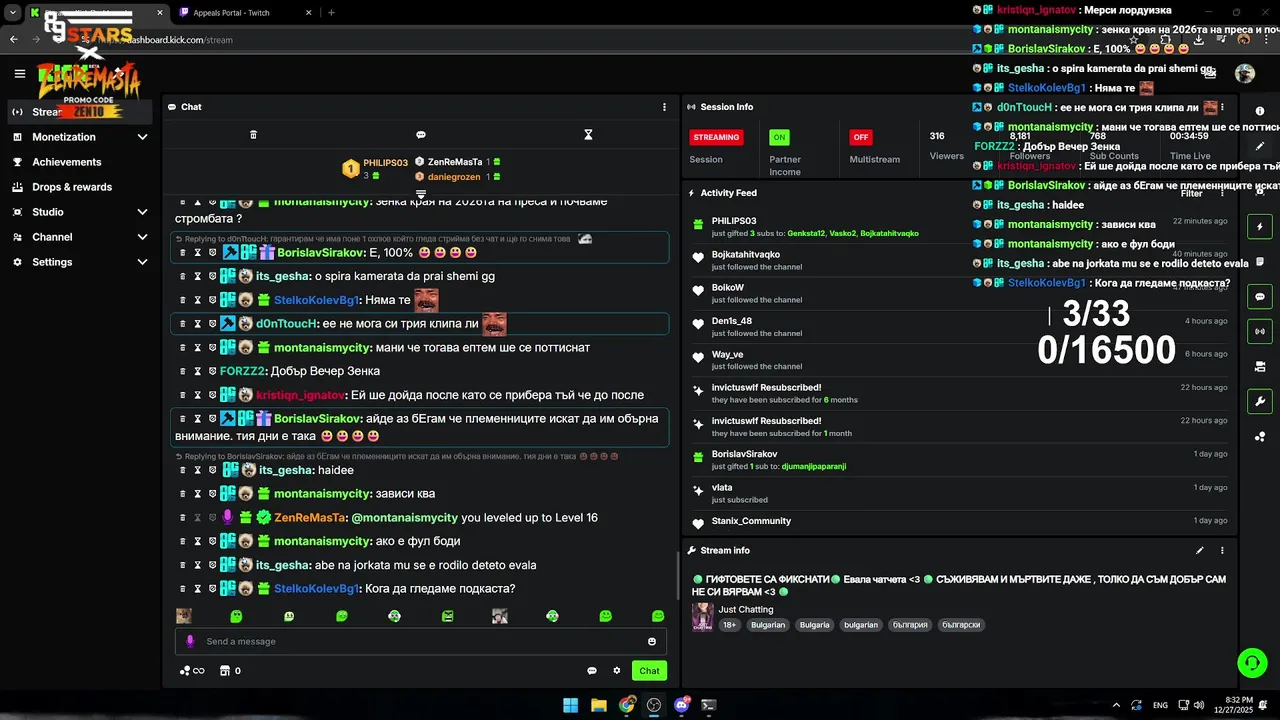Insert the angry green face quick emote
This screenshot has width=1280, height=720.
[x=447, y=616]
